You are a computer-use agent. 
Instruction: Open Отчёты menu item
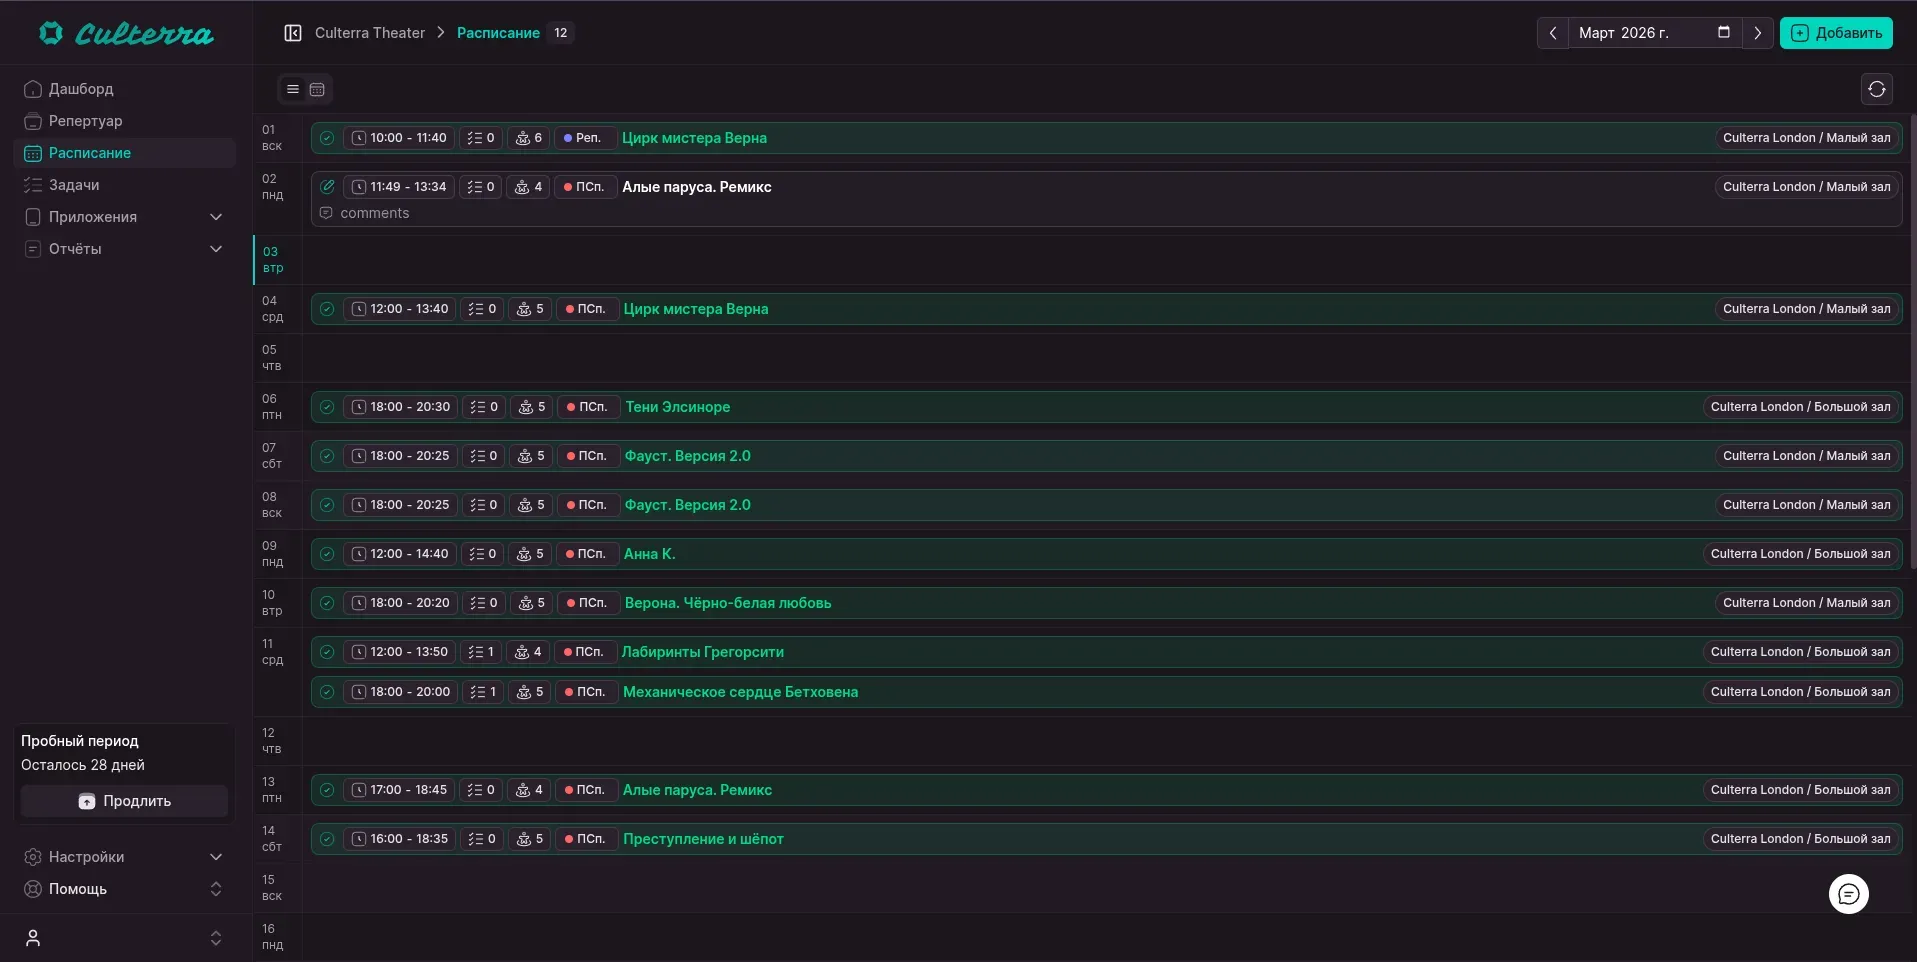click(125, 249)
